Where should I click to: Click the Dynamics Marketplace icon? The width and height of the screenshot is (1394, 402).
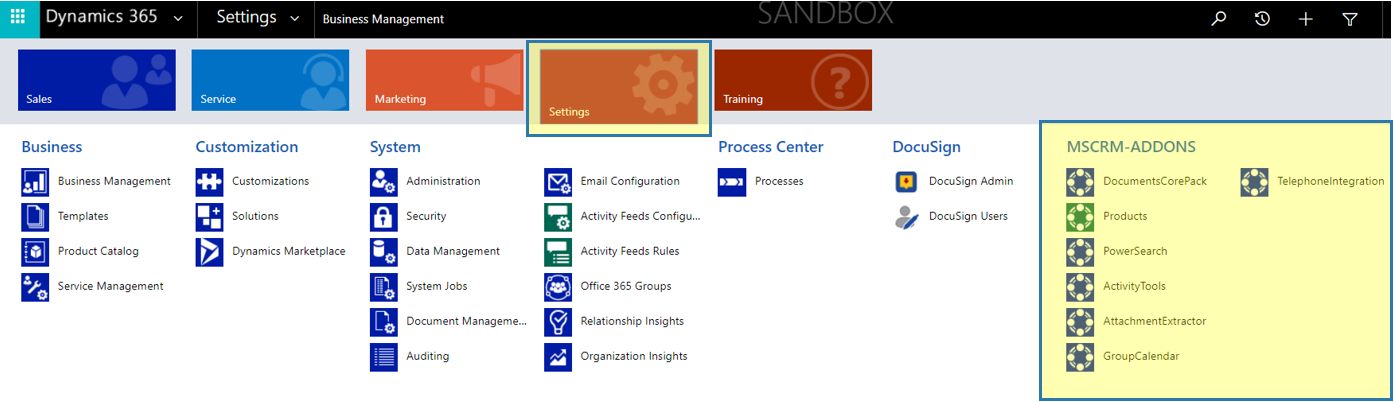click(209, 252)
